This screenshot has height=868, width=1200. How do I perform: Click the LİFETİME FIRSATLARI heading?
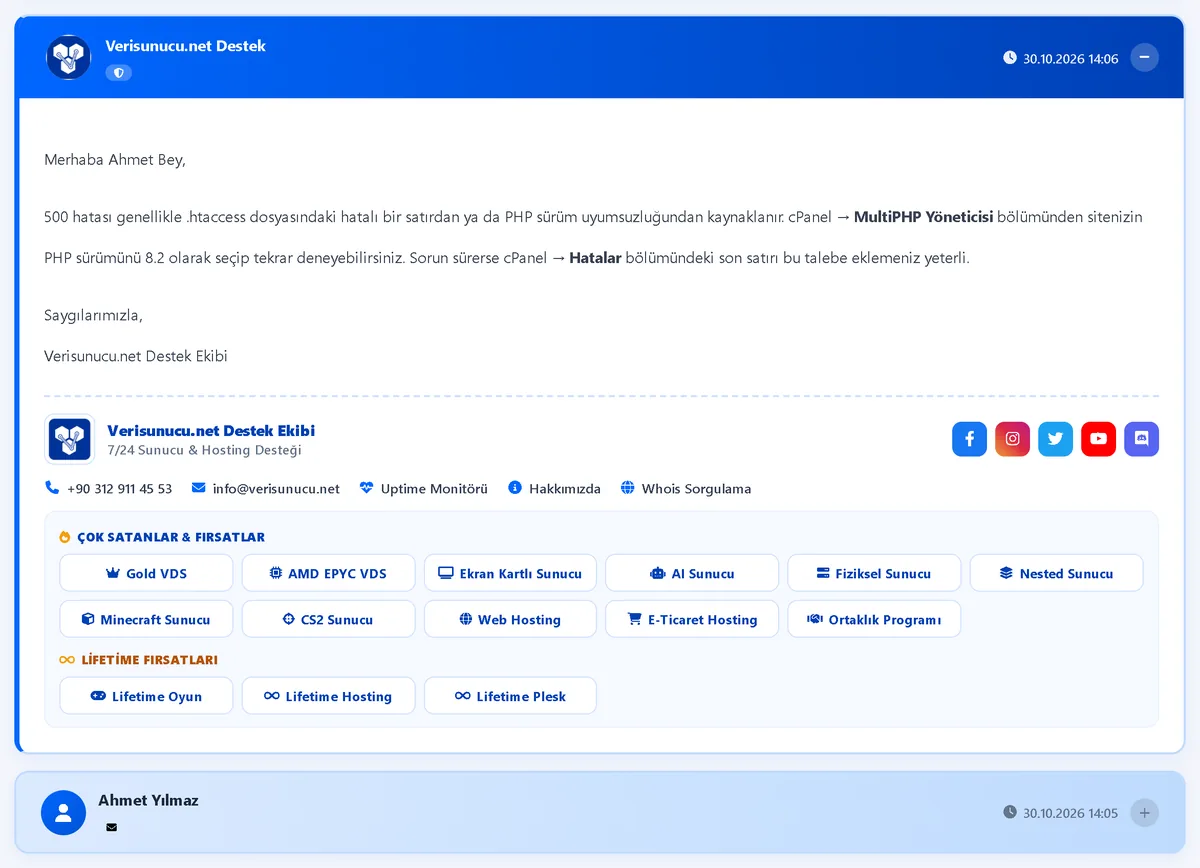(149, 660)
